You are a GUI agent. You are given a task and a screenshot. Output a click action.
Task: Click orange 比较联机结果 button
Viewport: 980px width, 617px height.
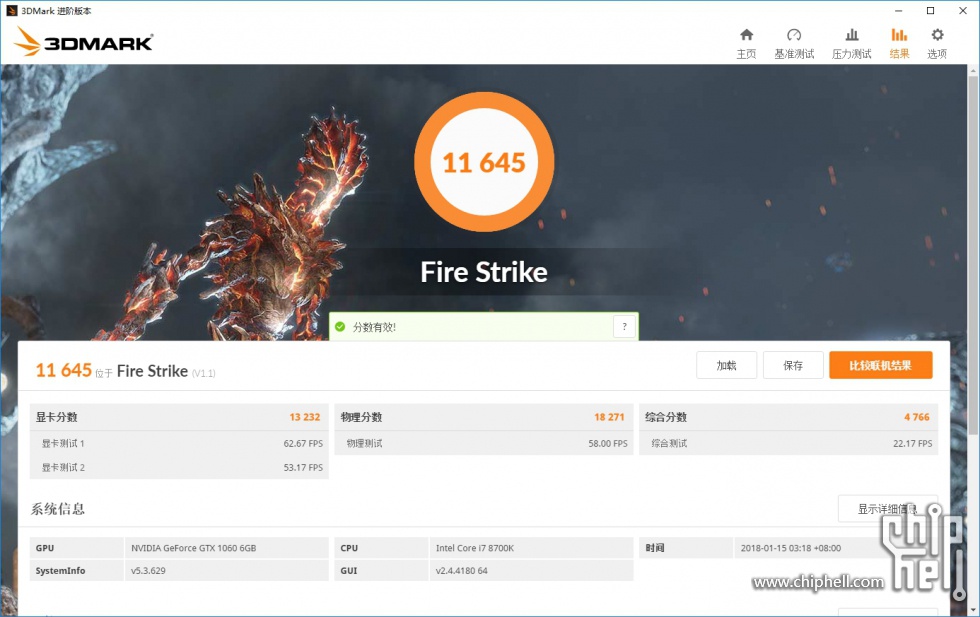click(881, 365)
